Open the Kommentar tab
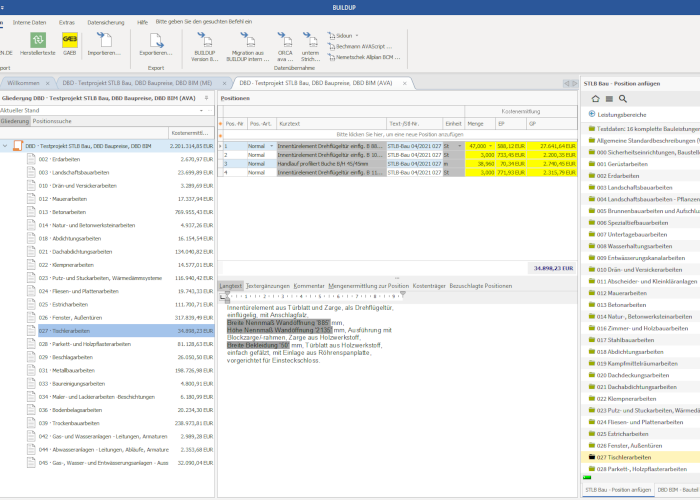Image resolution: width=700 pixels, height=500 pixels. (x=309, y=286)
